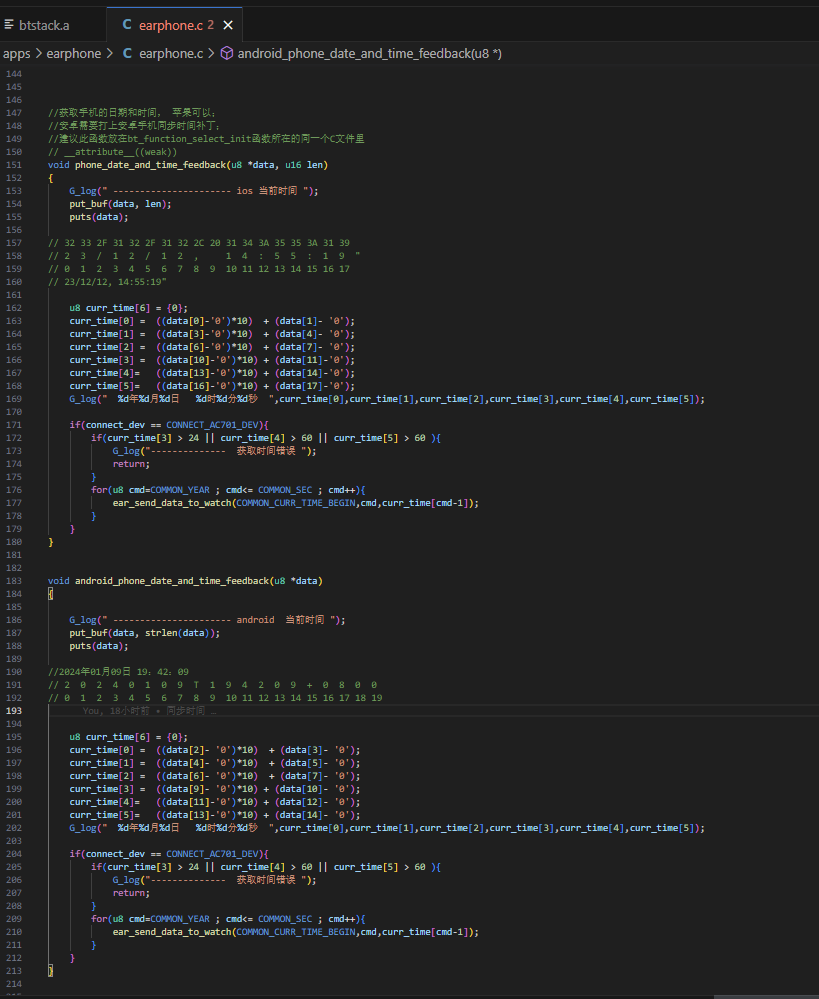Click line number 151 in gutter
This screenshot has height=999, width=819.
pyautogui.click(x=13, y=165)
